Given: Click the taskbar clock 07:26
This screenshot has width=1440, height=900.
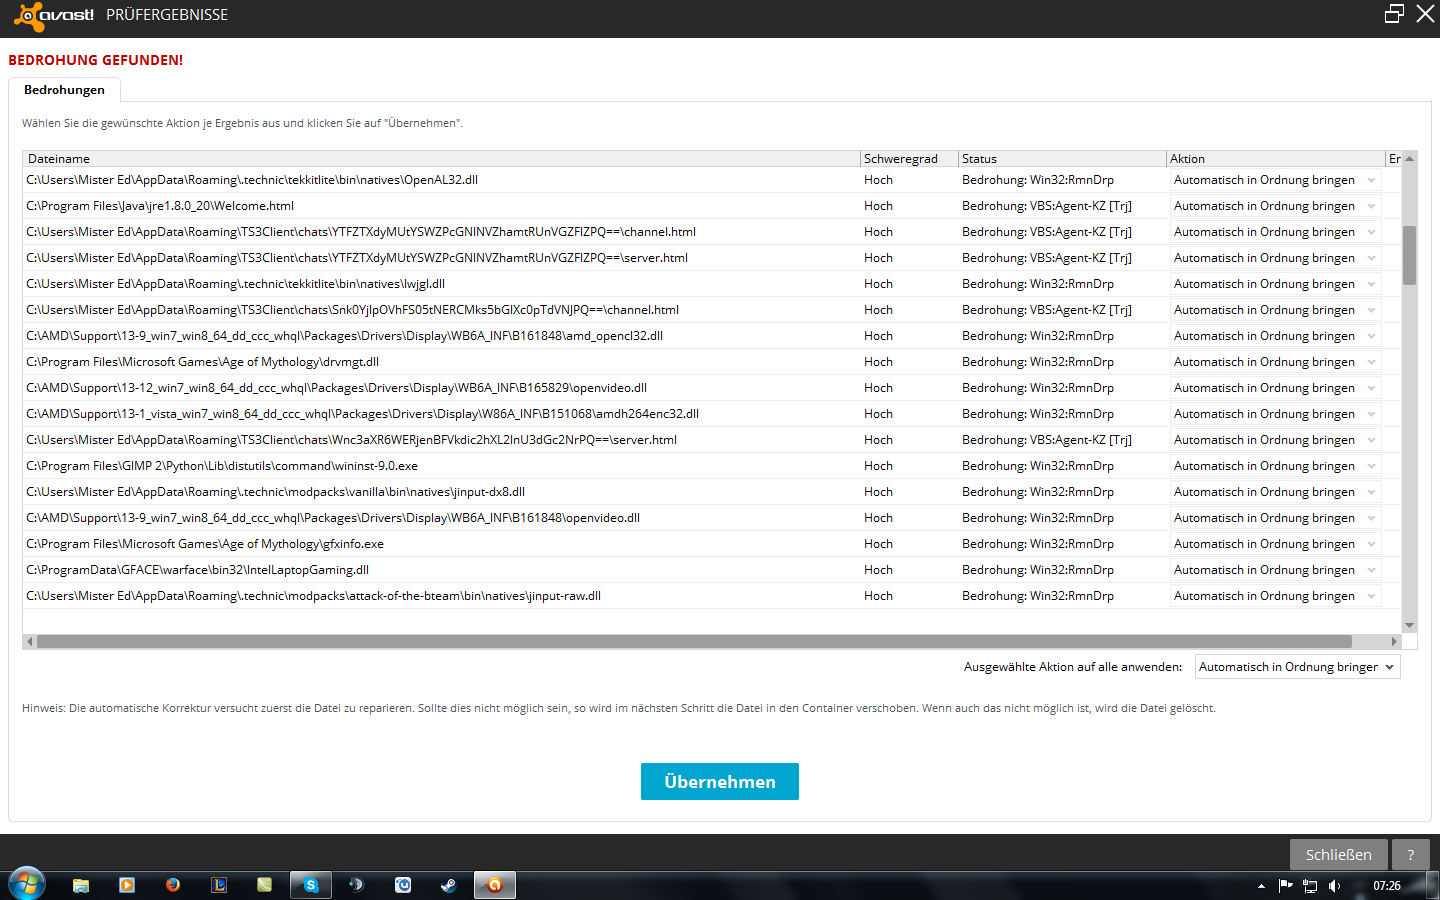Looking at the screenshot, I should 1387,886.
